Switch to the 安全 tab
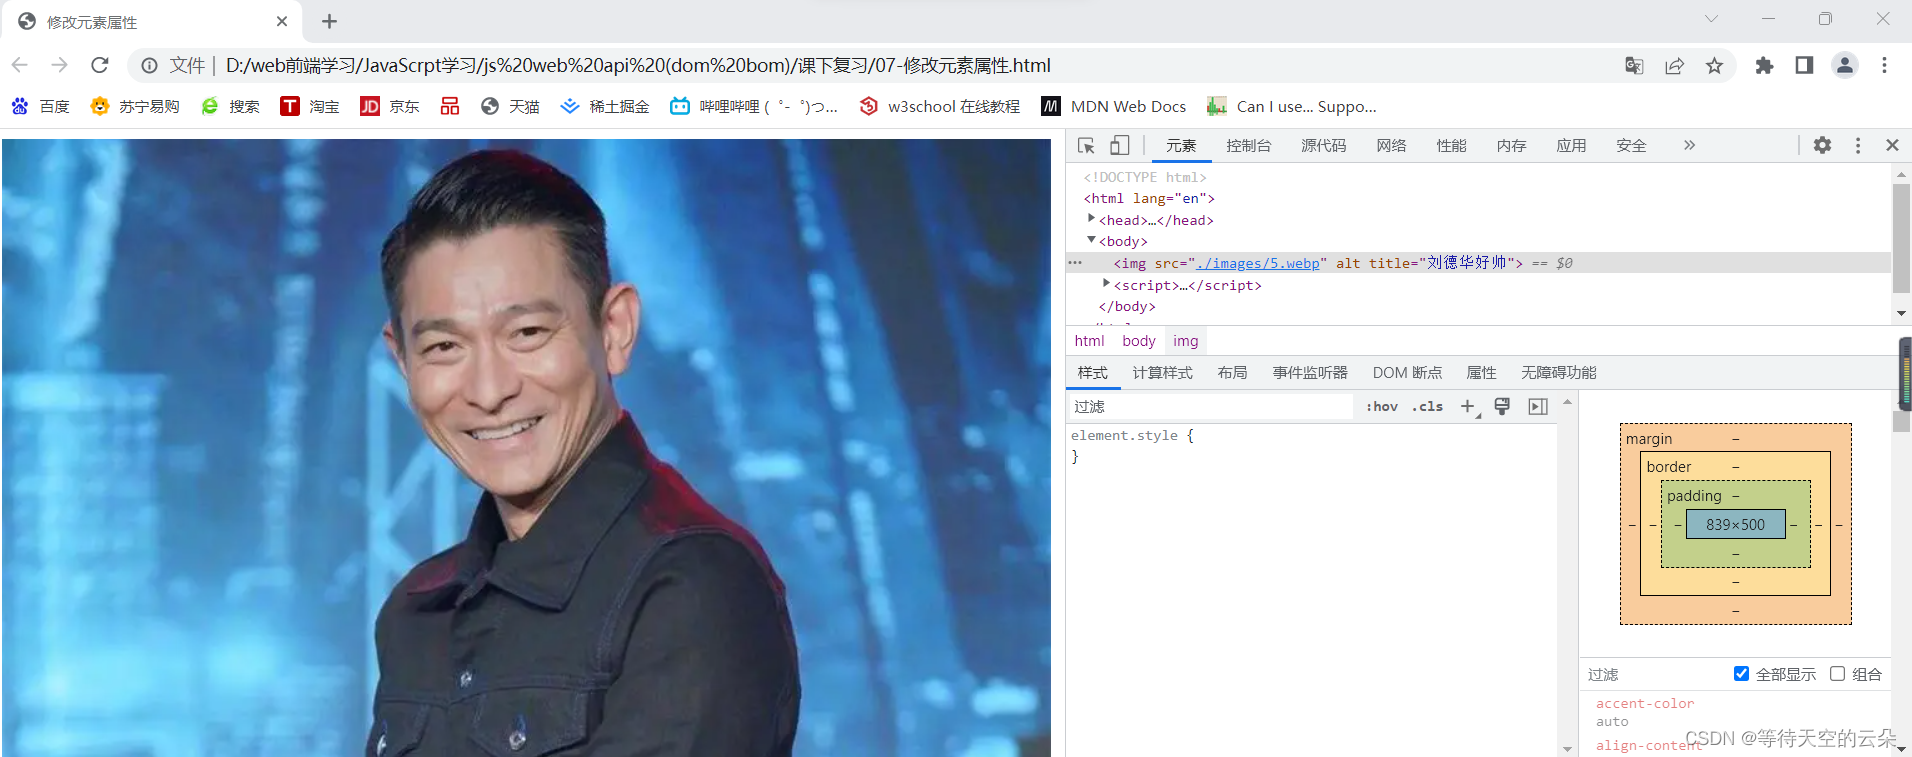The width and height of the screenshot is (1912, 757). (1632, 145)
